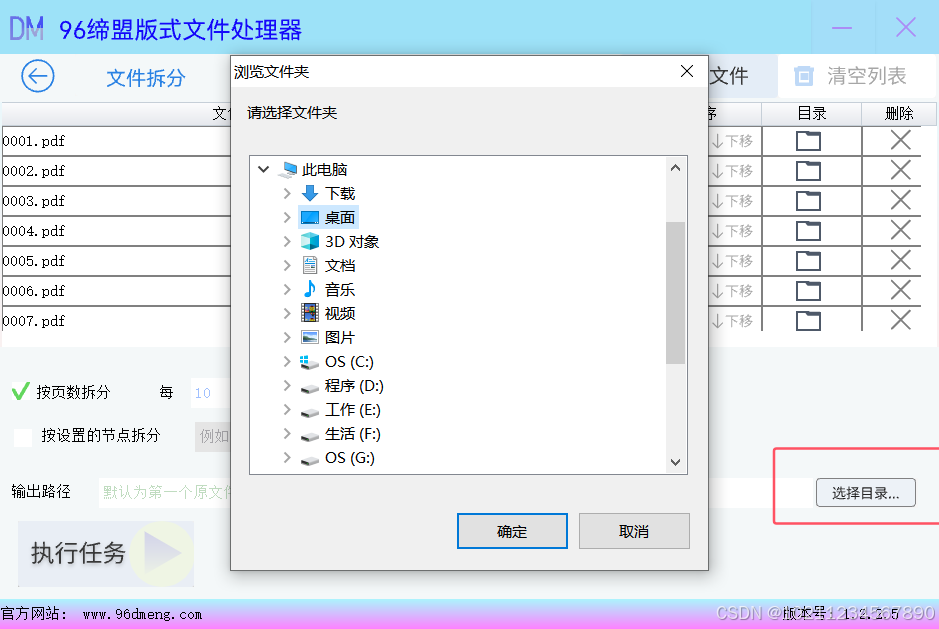Select the Music folder icon in the tree
This screenshot has height=629, width=939.
310,289
